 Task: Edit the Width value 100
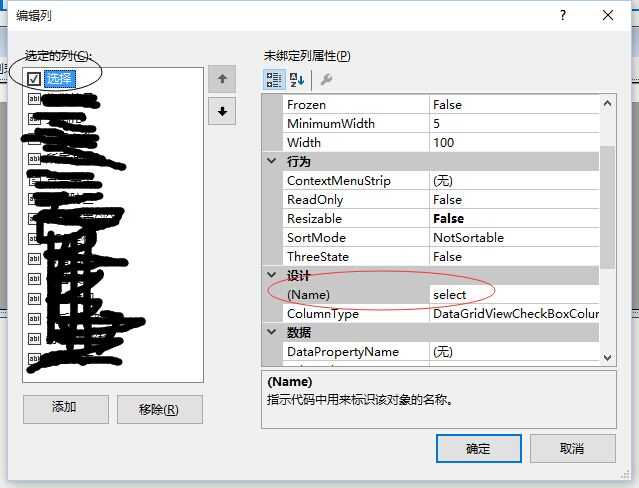pyautogui.click(x=514, y=143)
